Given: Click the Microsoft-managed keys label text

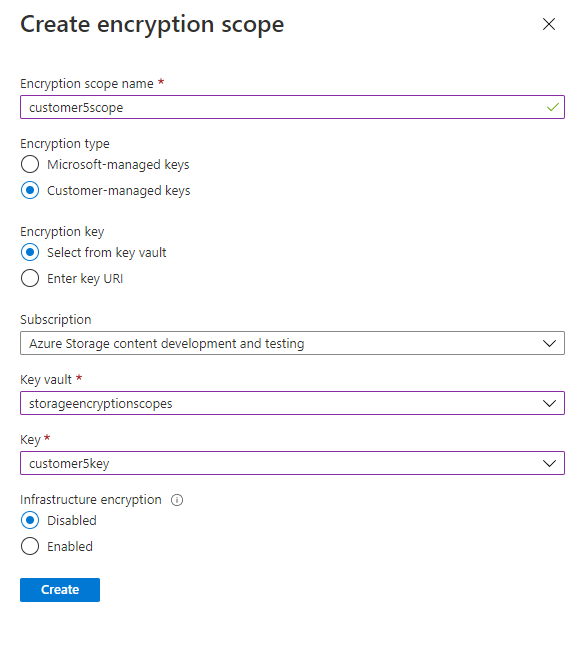Looking at the screenshot, I should point(118,165).
